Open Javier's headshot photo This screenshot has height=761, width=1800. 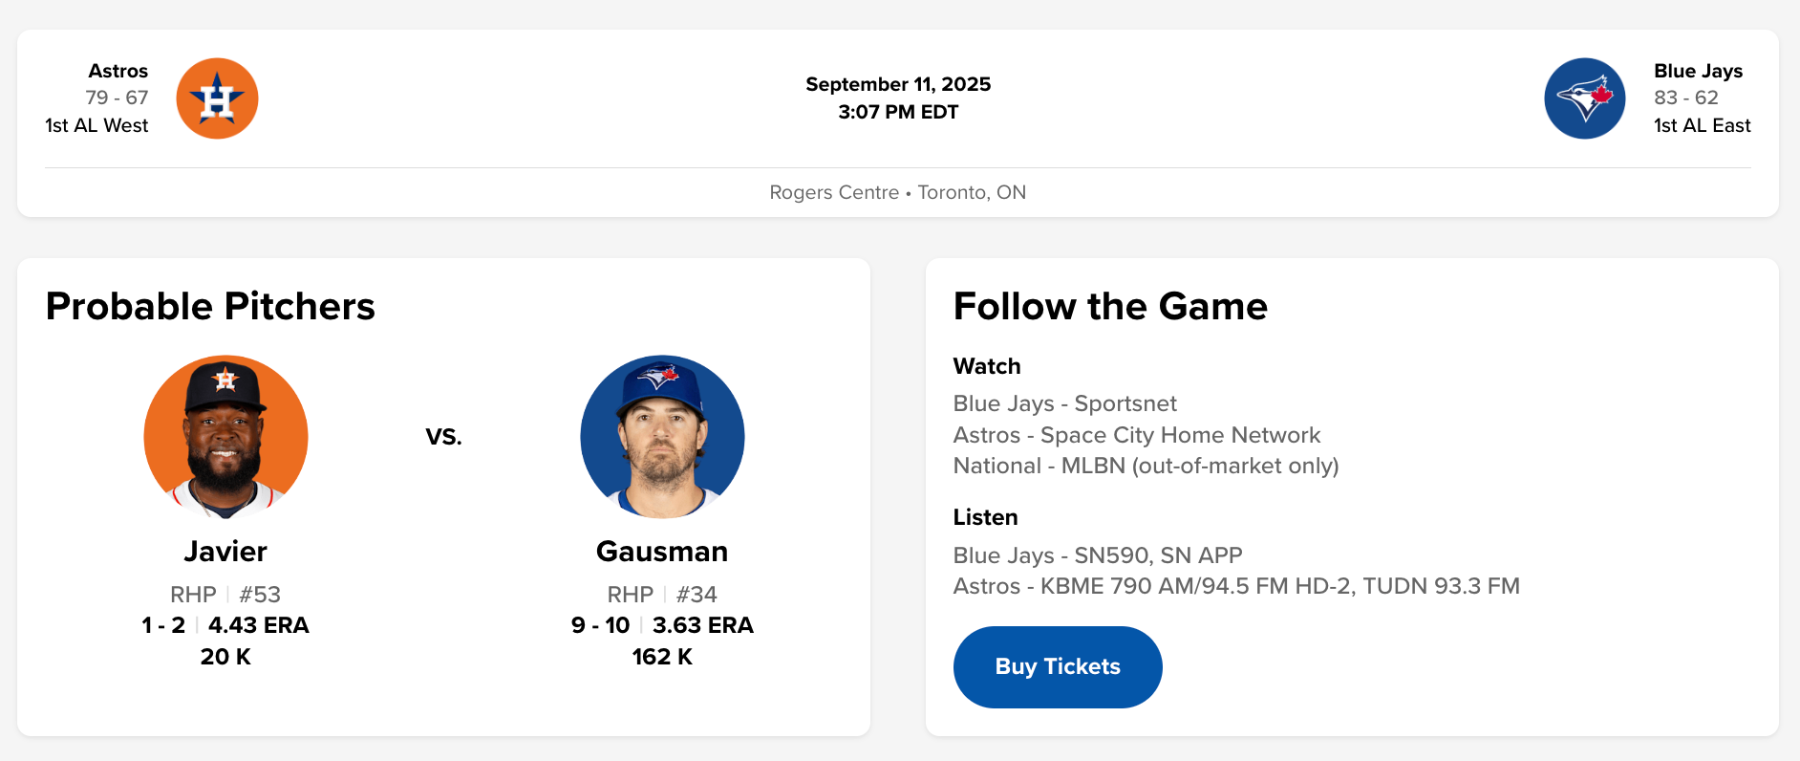pos(226,437)
